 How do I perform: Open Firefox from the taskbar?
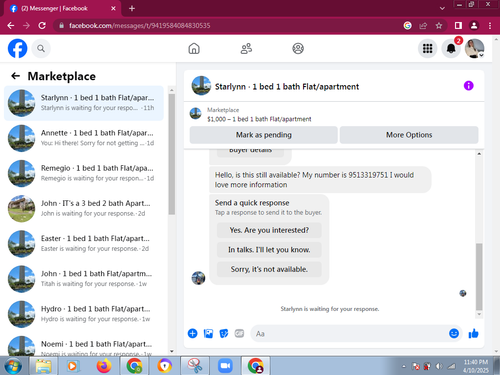pos(104,366)
